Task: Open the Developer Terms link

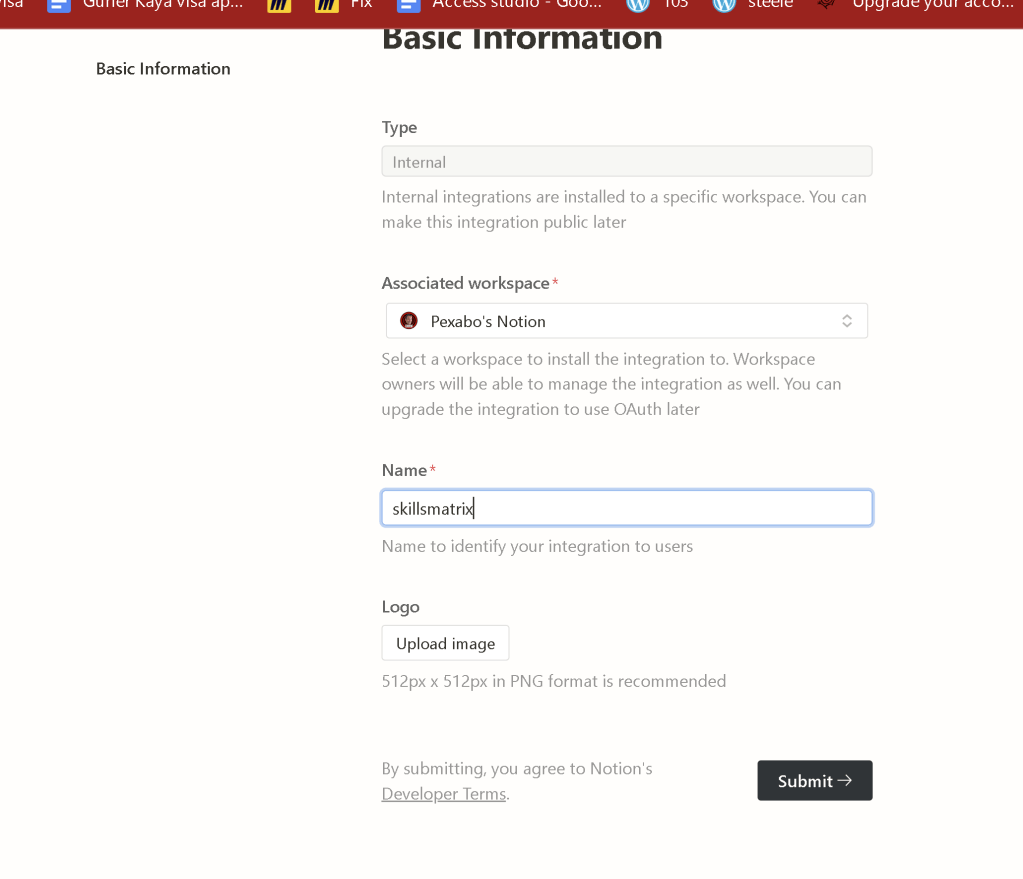Action: [444, 794]
